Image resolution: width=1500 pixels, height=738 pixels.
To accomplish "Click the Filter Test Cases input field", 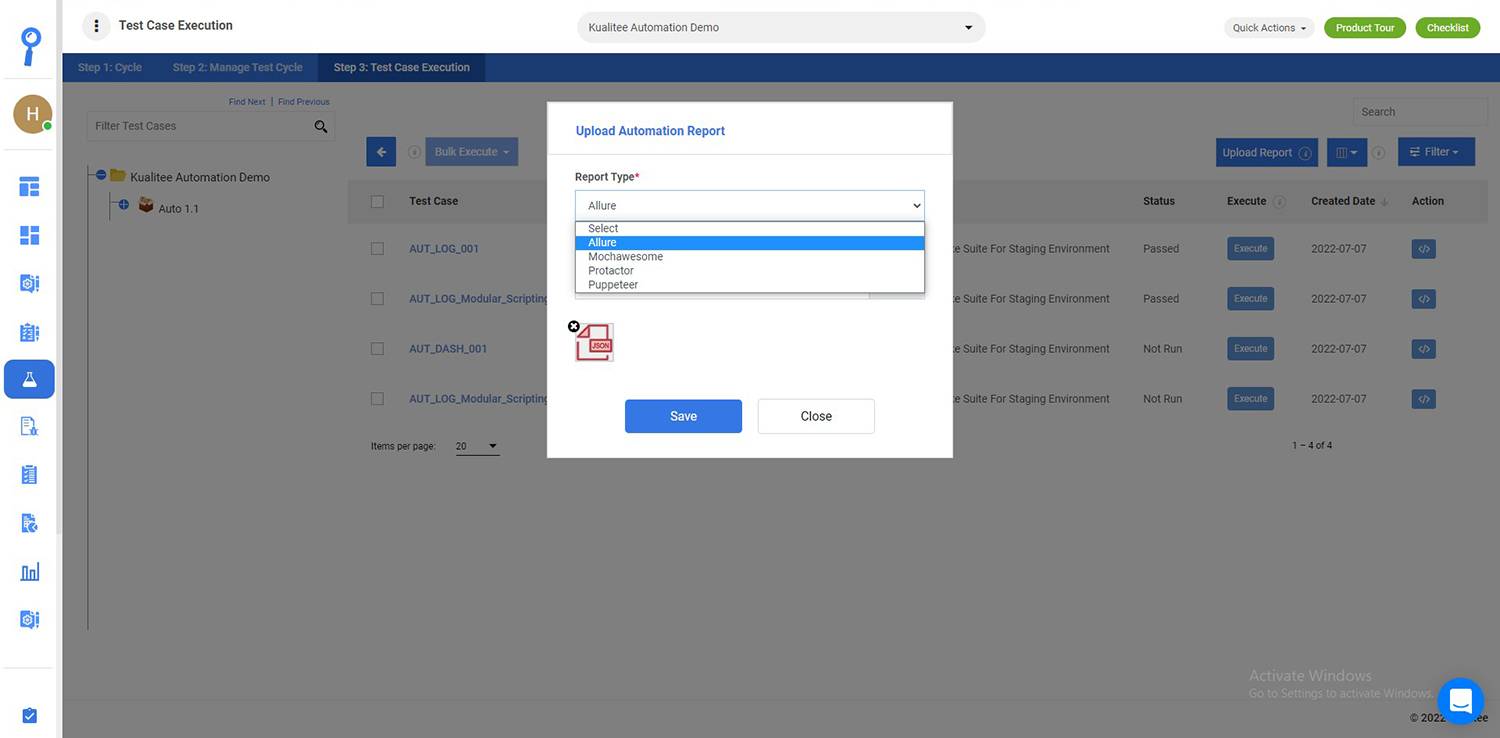I will (200, 126).
